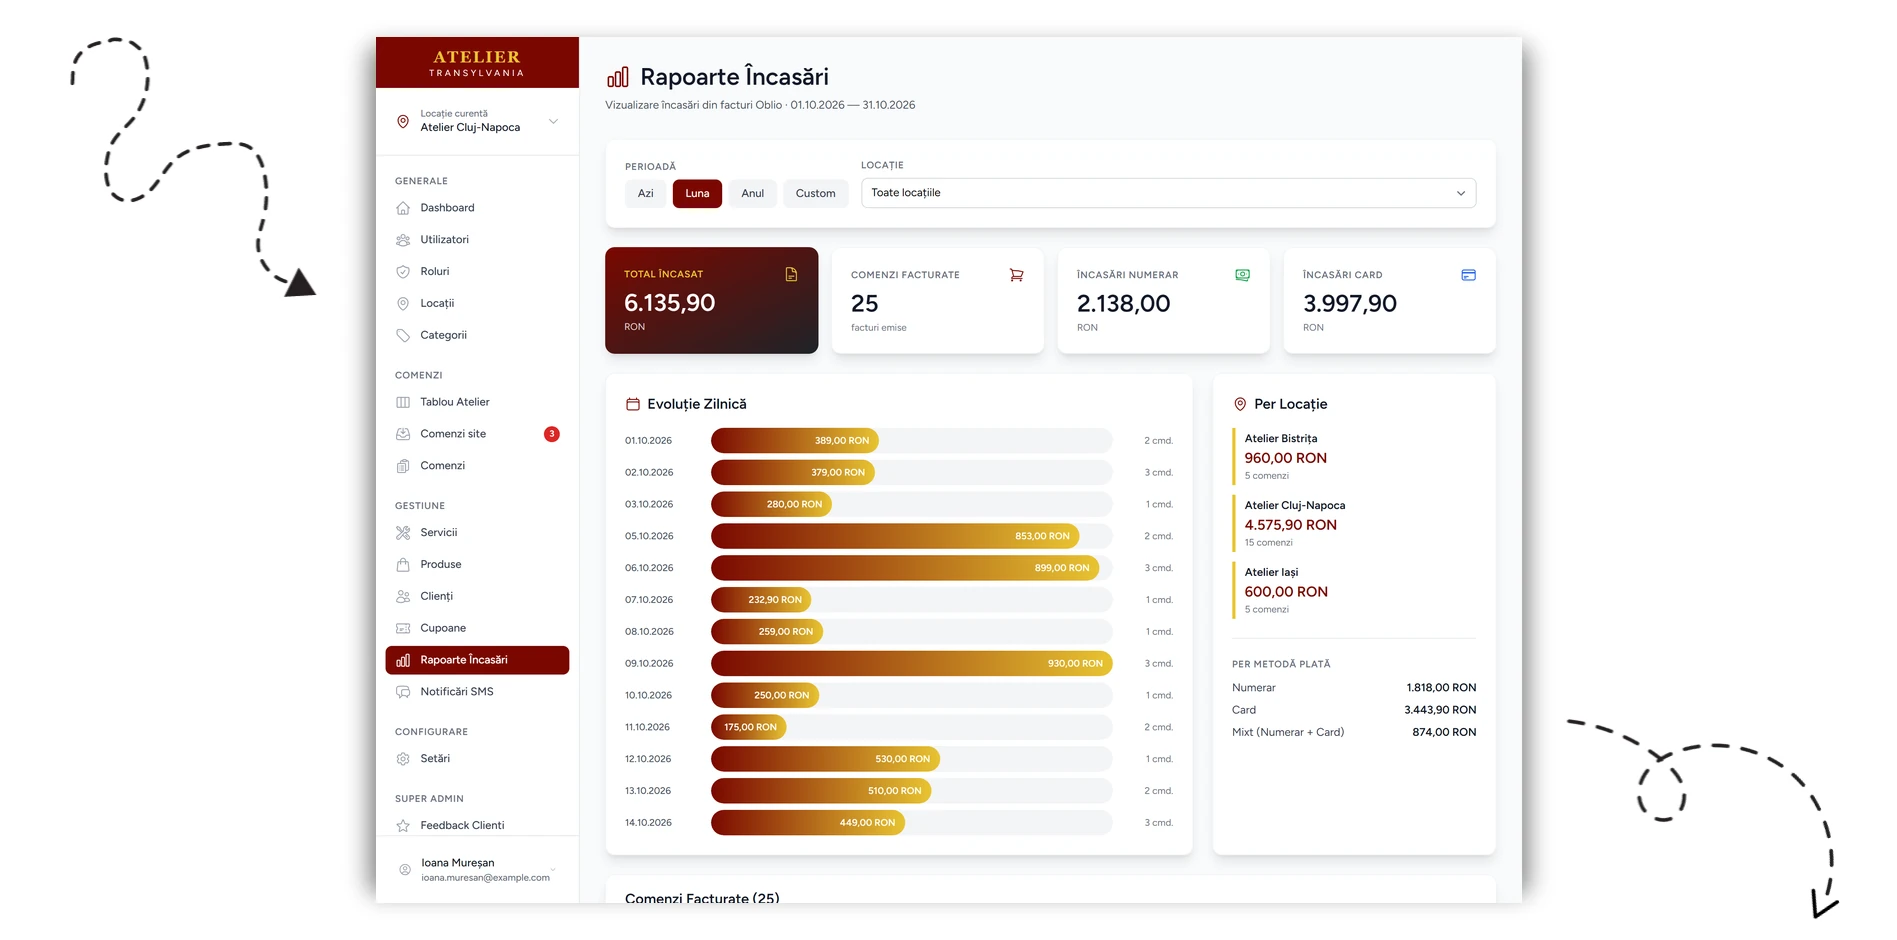The width and height of the screenshot is (1897, 940).
Task: Click the Per Locație pin icon
Action: point(1240,404)
